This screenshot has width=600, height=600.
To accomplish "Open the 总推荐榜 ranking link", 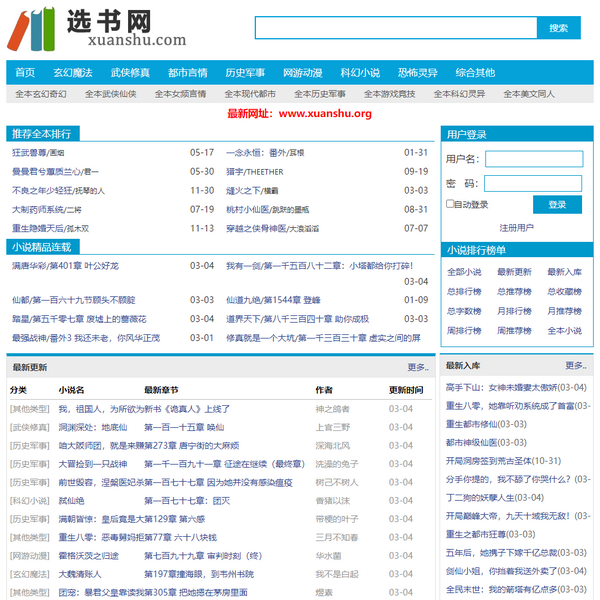I will click(516, 292).
